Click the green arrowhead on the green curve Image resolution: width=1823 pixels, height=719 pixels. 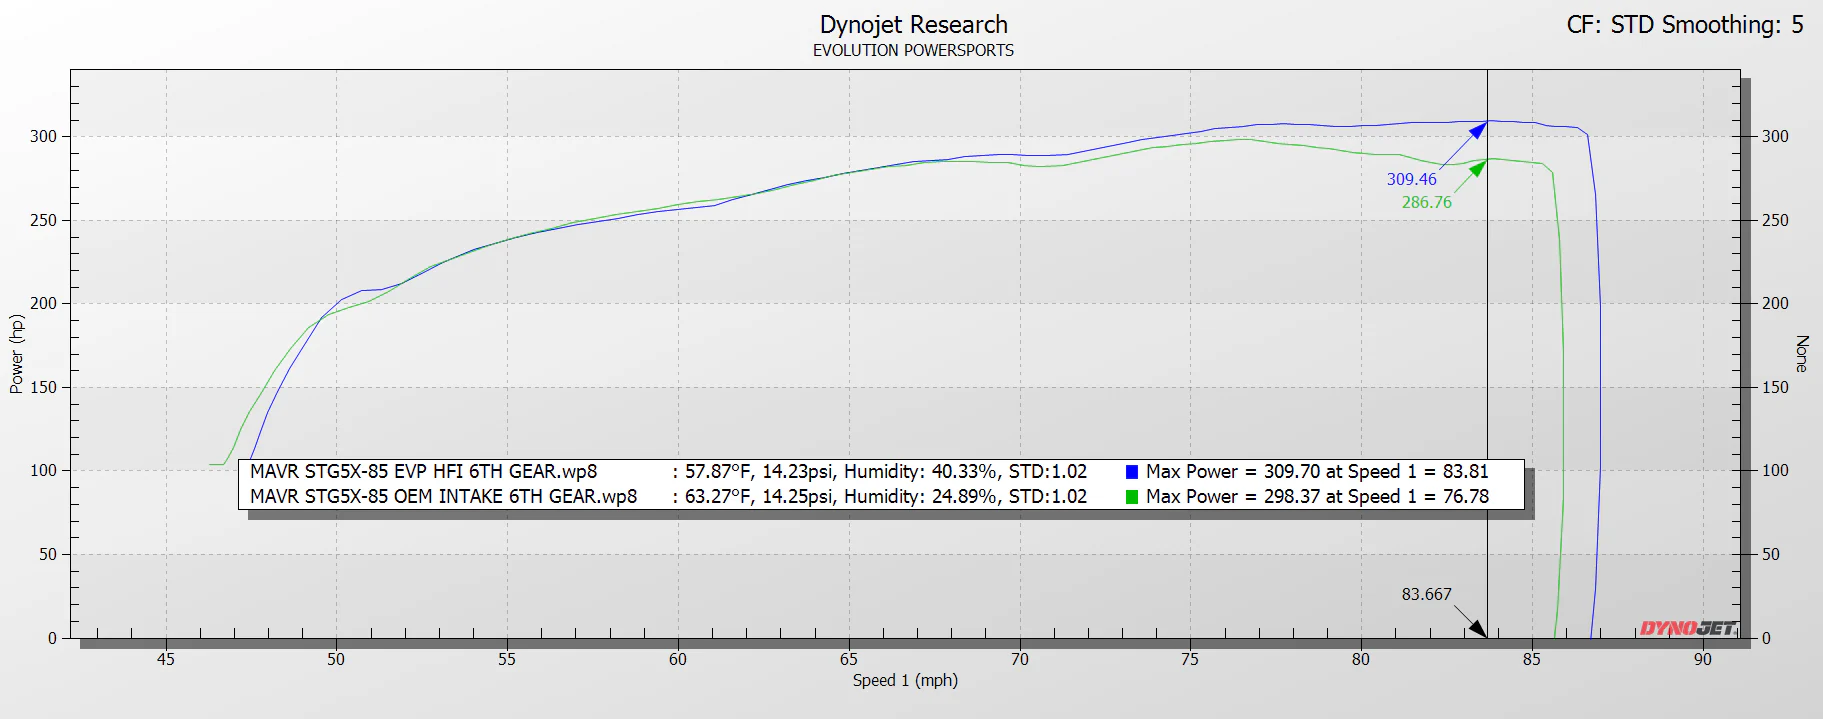click(x=1477, y=168)
